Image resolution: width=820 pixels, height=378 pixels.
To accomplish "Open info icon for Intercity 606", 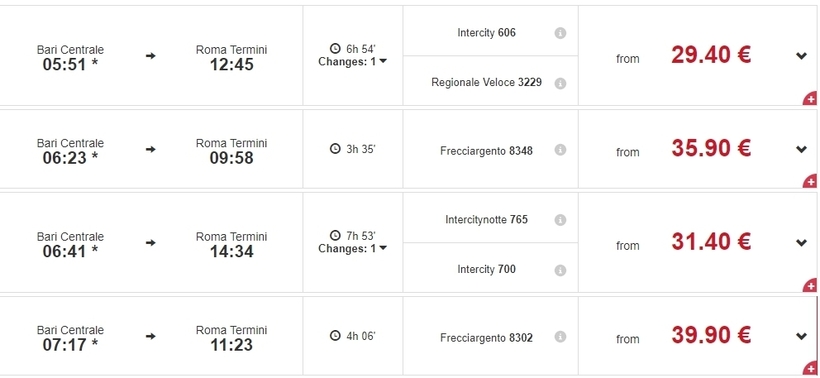I will (560, 33).
